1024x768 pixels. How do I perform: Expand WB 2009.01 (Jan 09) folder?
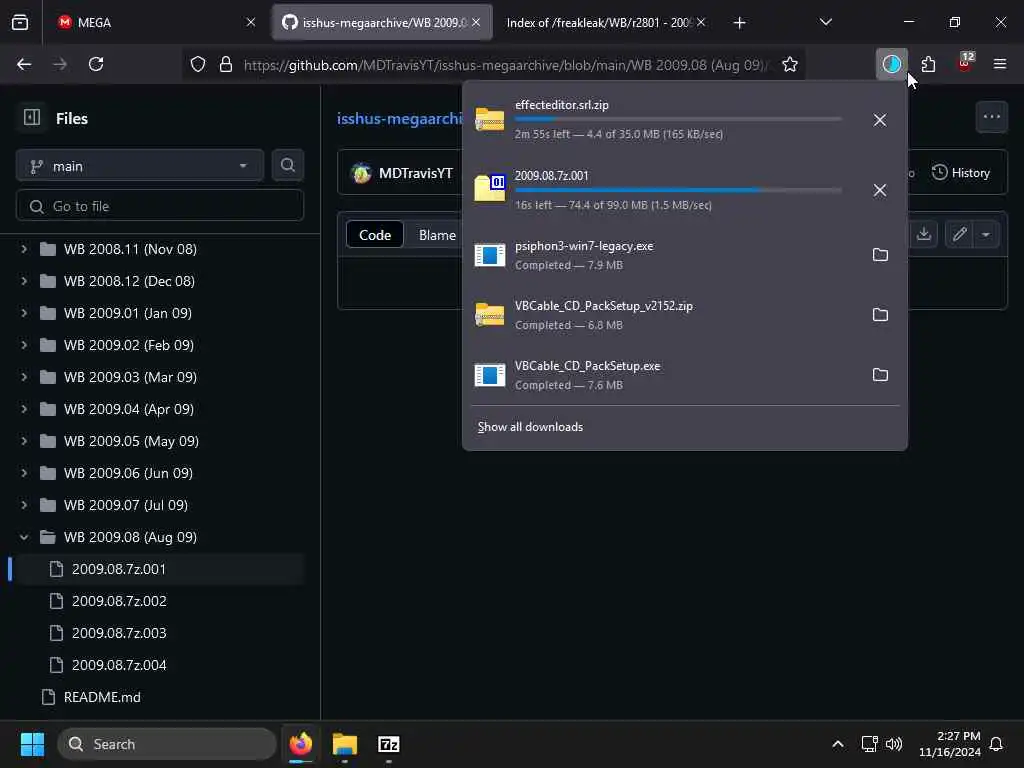pos(24,313)
